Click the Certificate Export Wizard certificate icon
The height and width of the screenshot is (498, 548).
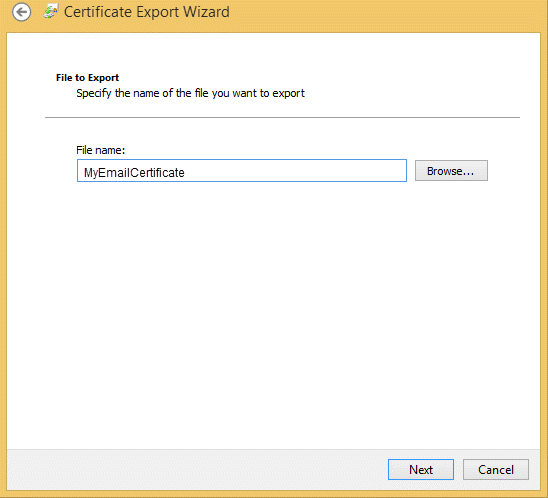(x=50, y=12)
